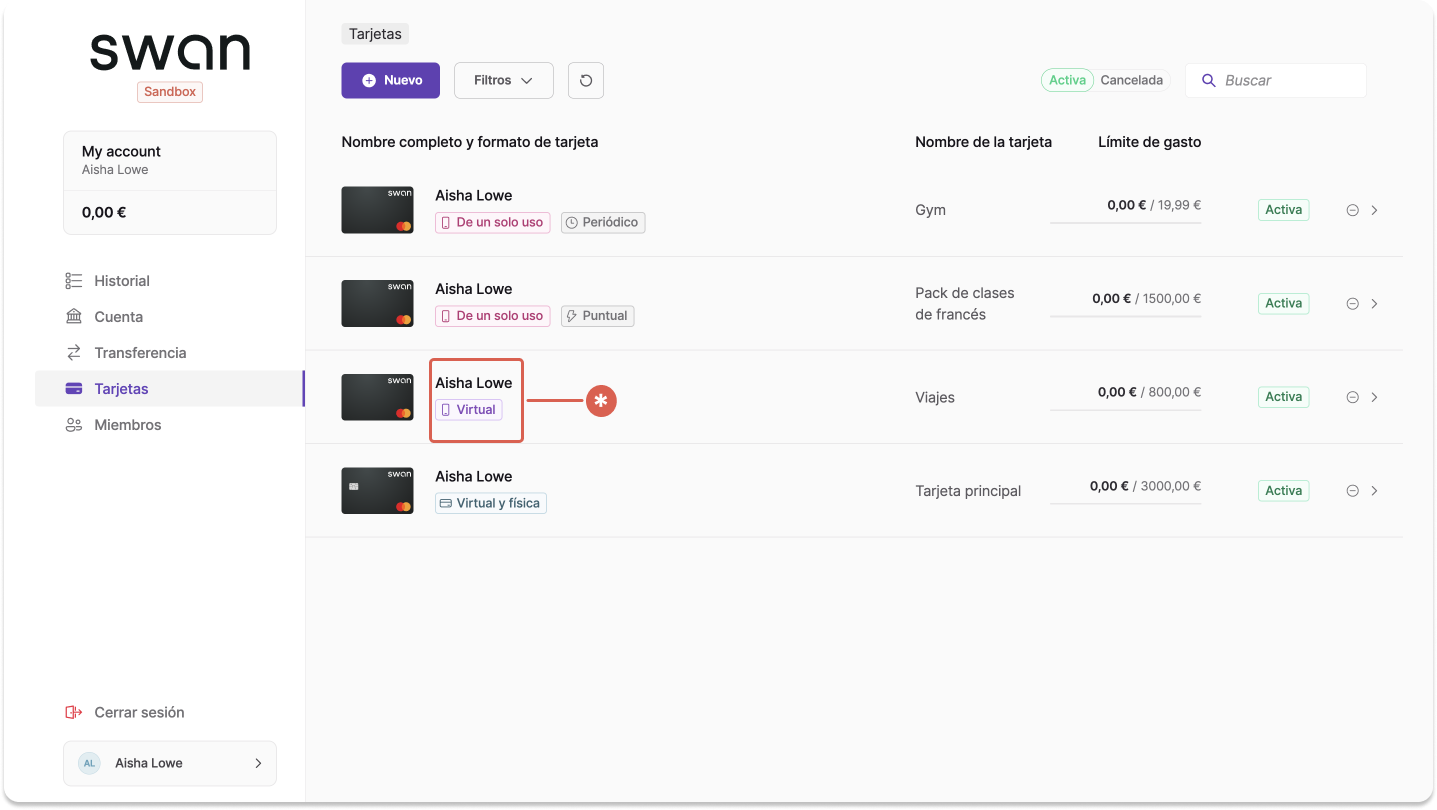Click the De un solo uso tag beside Puntual

[492, 316]
